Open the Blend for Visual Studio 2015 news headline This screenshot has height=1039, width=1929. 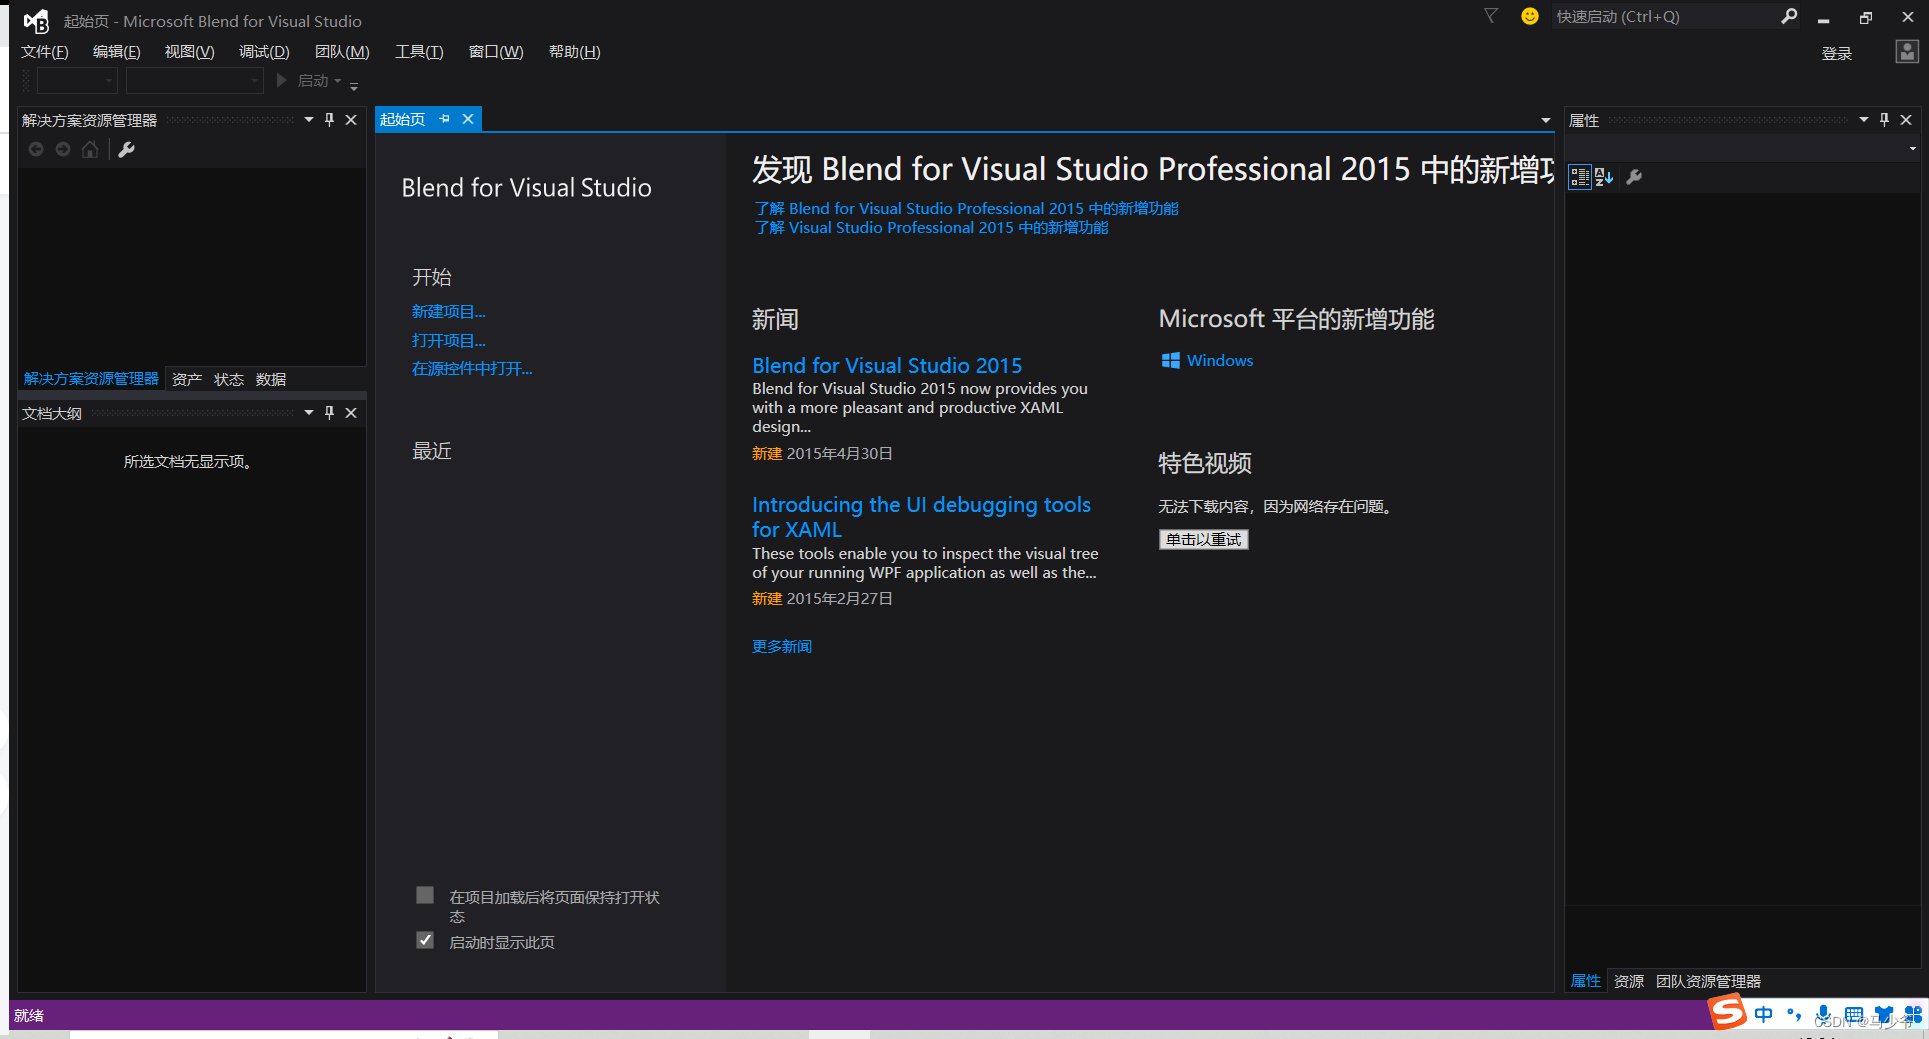coord(887,366)
